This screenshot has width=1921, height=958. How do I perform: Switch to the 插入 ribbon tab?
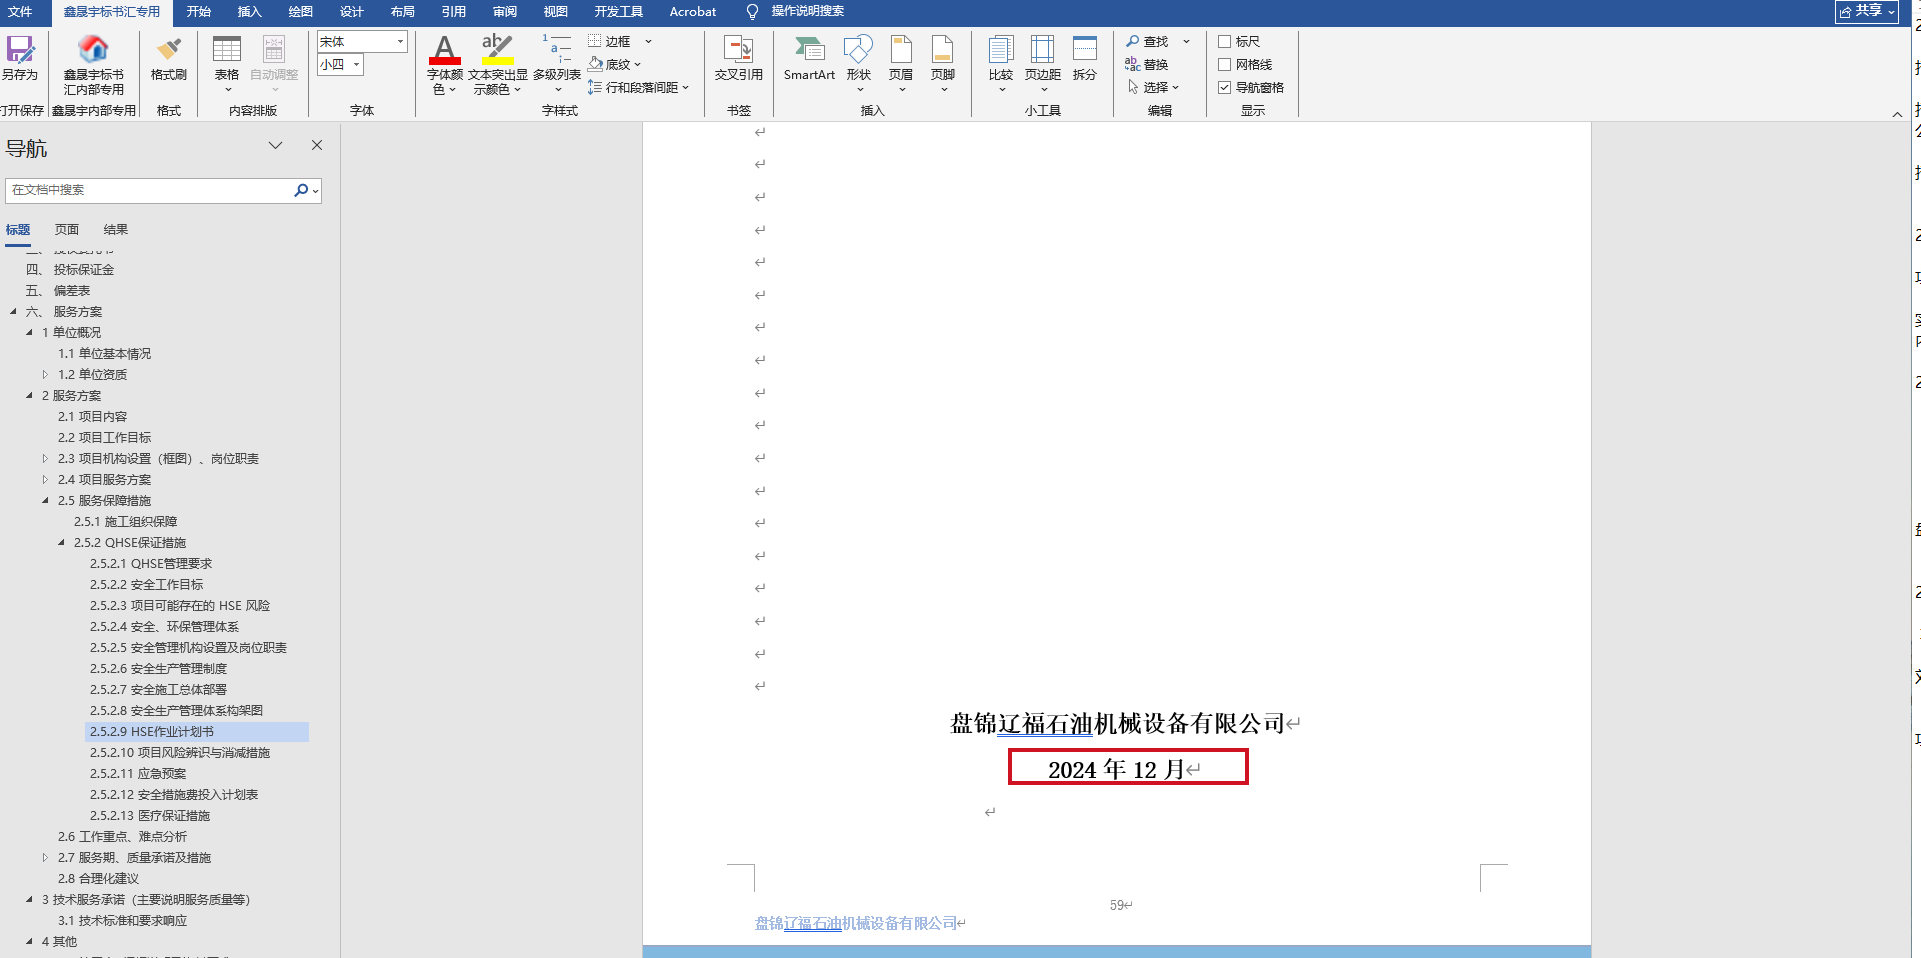tap(249, 12)
